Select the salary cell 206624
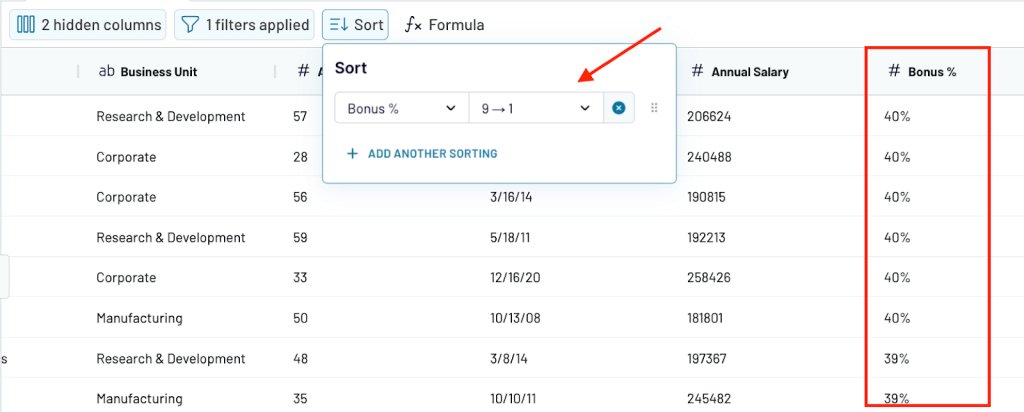The width and height of the screenshot is (1024, 412). point(709,116)
